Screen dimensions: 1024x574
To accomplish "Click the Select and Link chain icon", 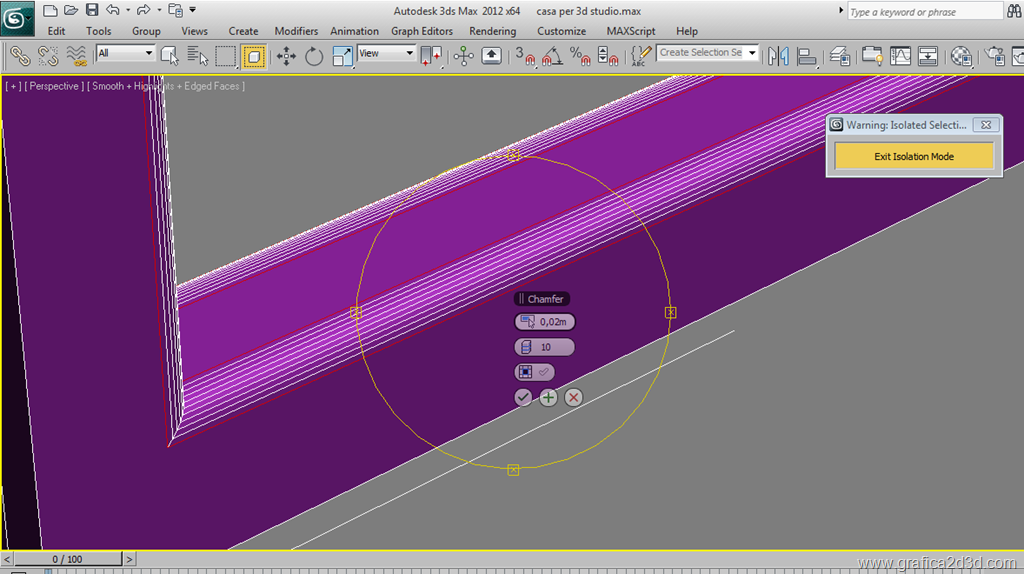I will tap(19, 56).
